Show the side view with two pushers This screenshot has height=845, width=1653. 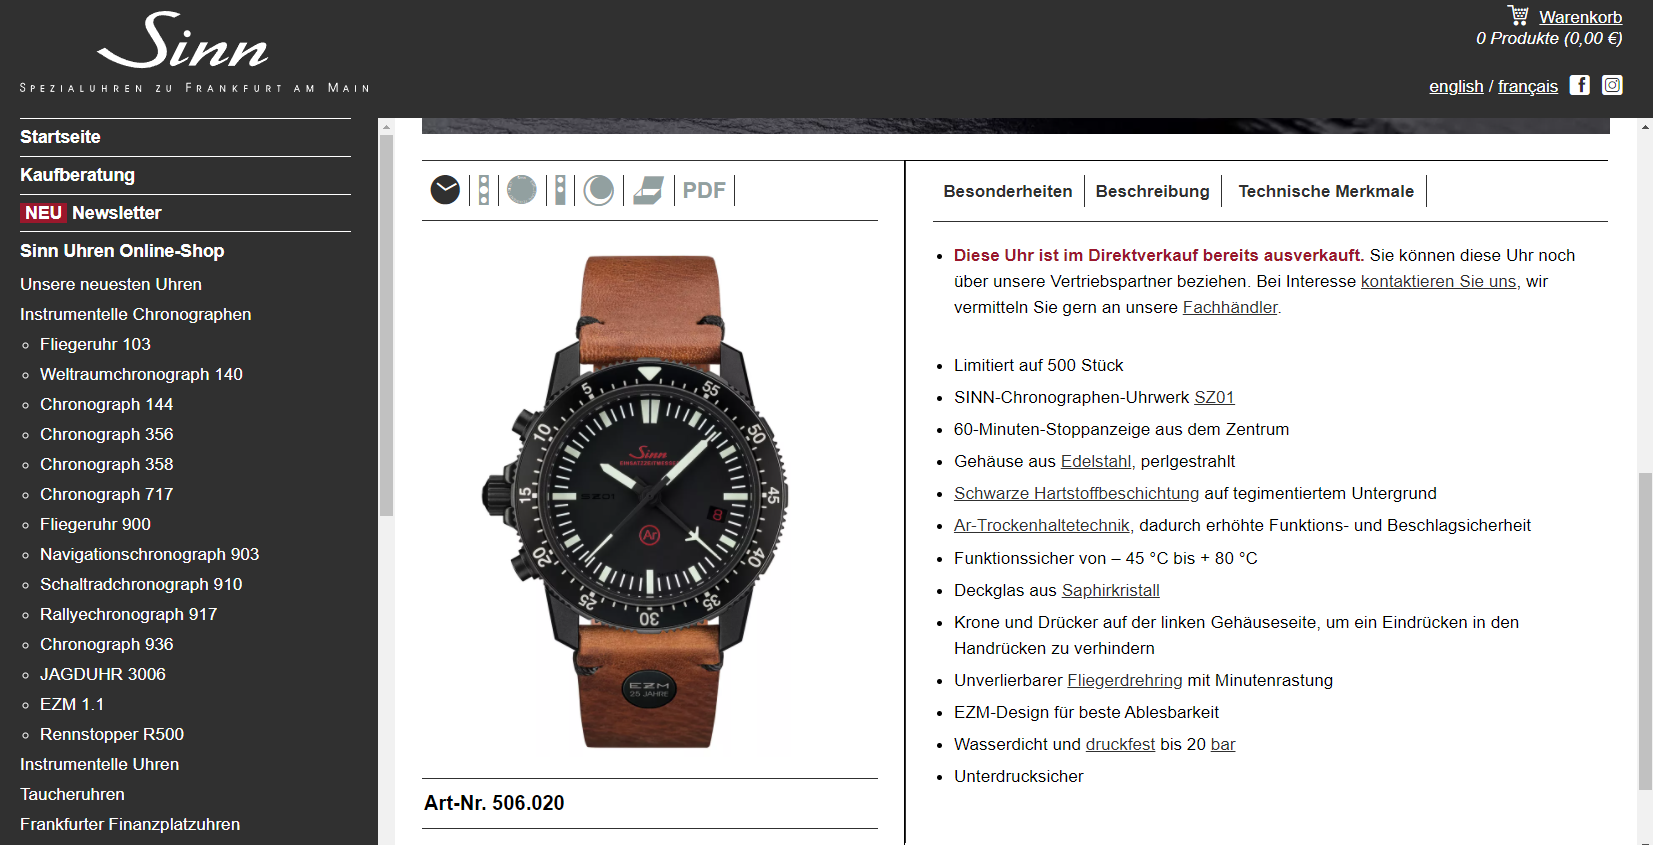560,190
